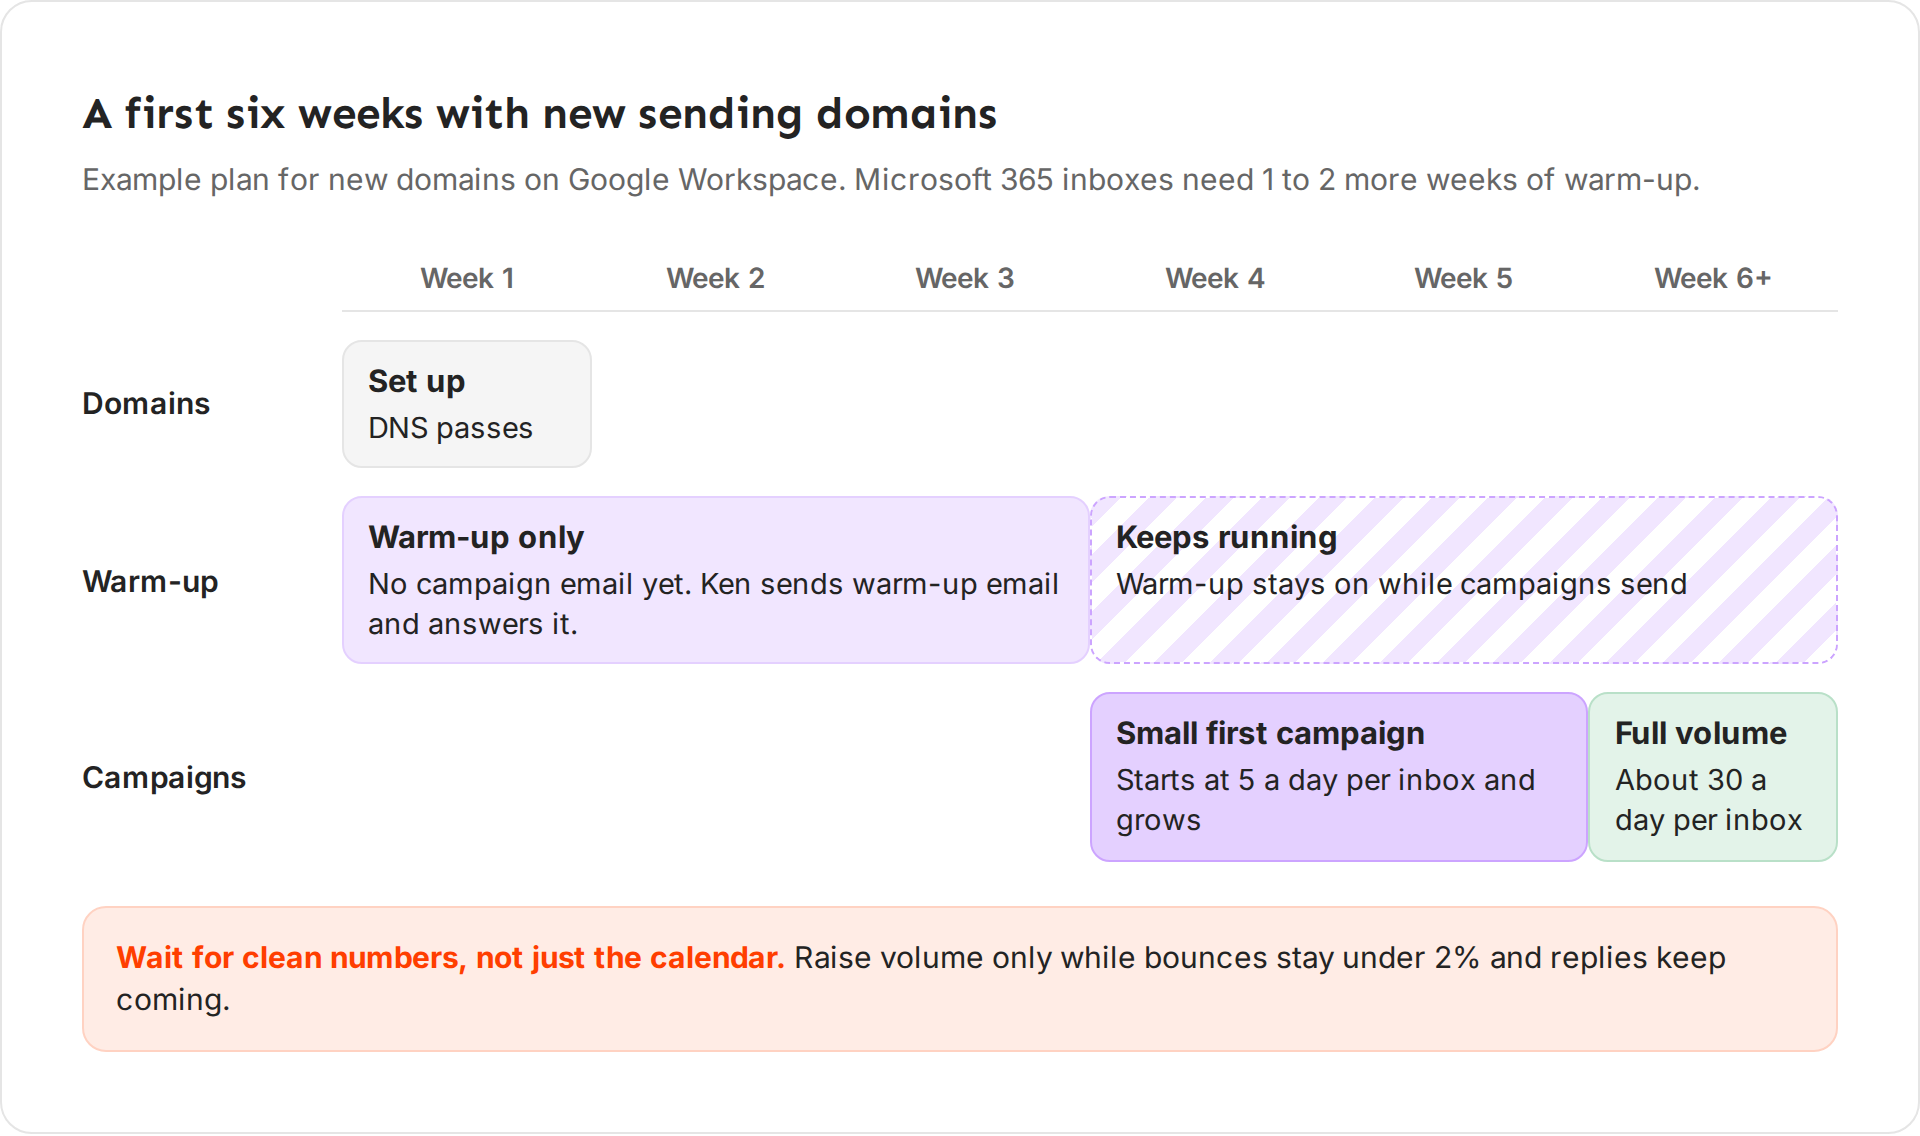
Task: Click the subtitle about Google Workspace domains
Action: pyautogui.click(x=891, y=180)
